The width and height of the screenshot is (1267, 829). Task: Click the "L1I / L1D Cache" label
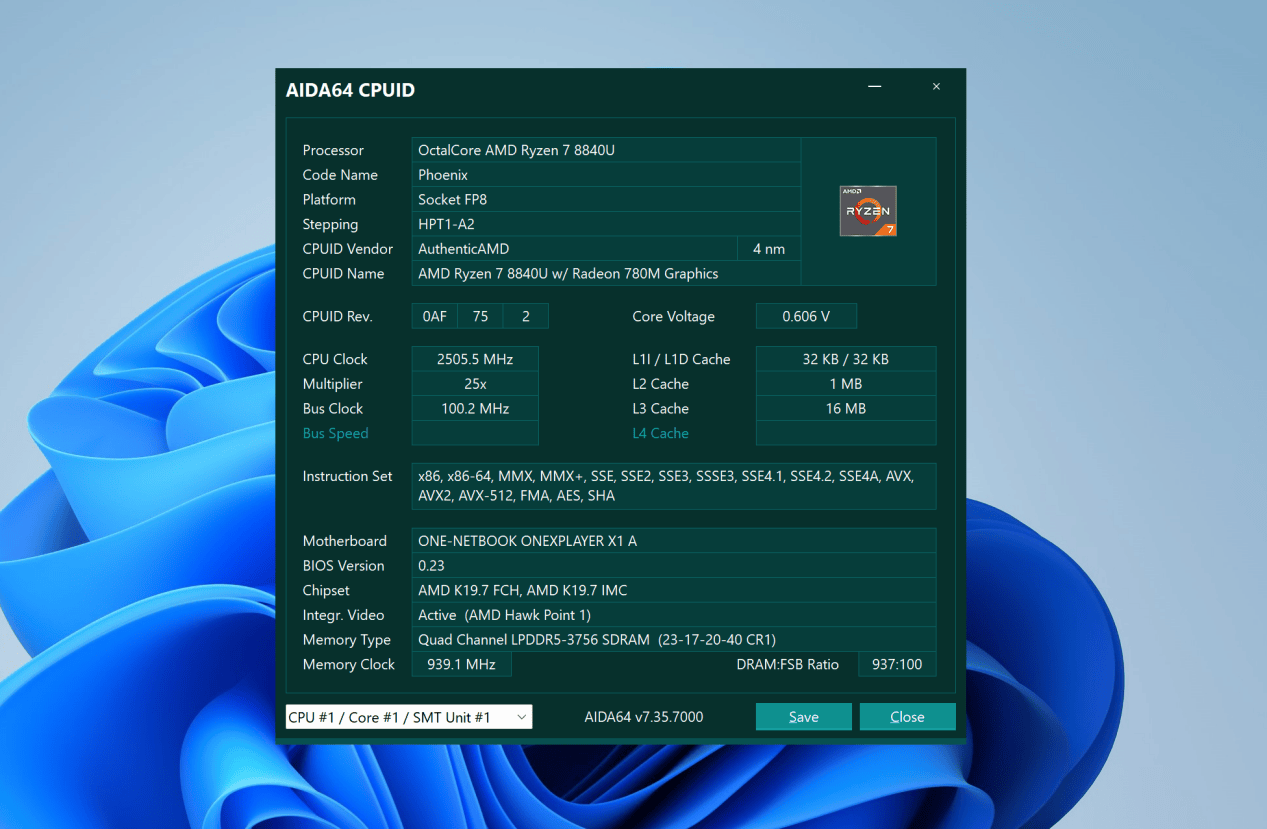click(682, 359)
